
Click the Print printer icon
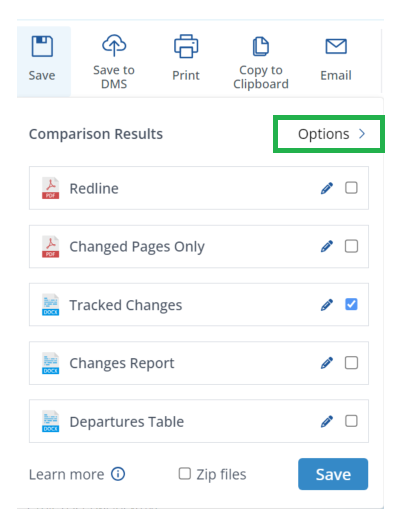[186, 46]
